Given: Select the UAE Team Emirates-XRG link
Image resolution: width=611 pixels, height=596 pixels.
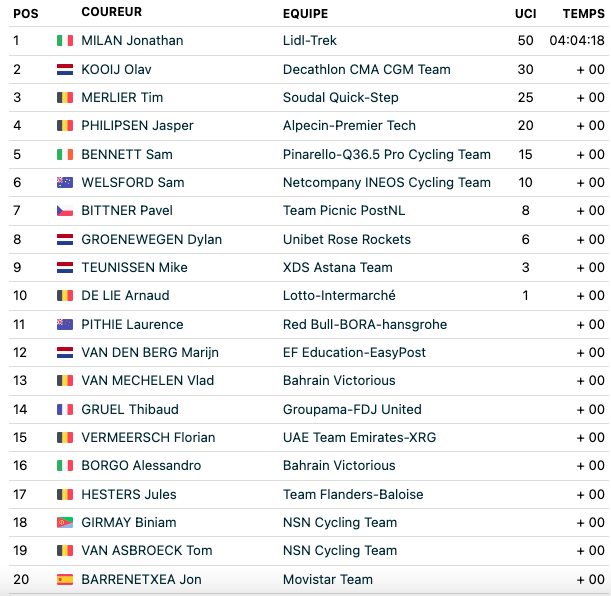Looking at the screenshot, I should [x=359, y=437].
